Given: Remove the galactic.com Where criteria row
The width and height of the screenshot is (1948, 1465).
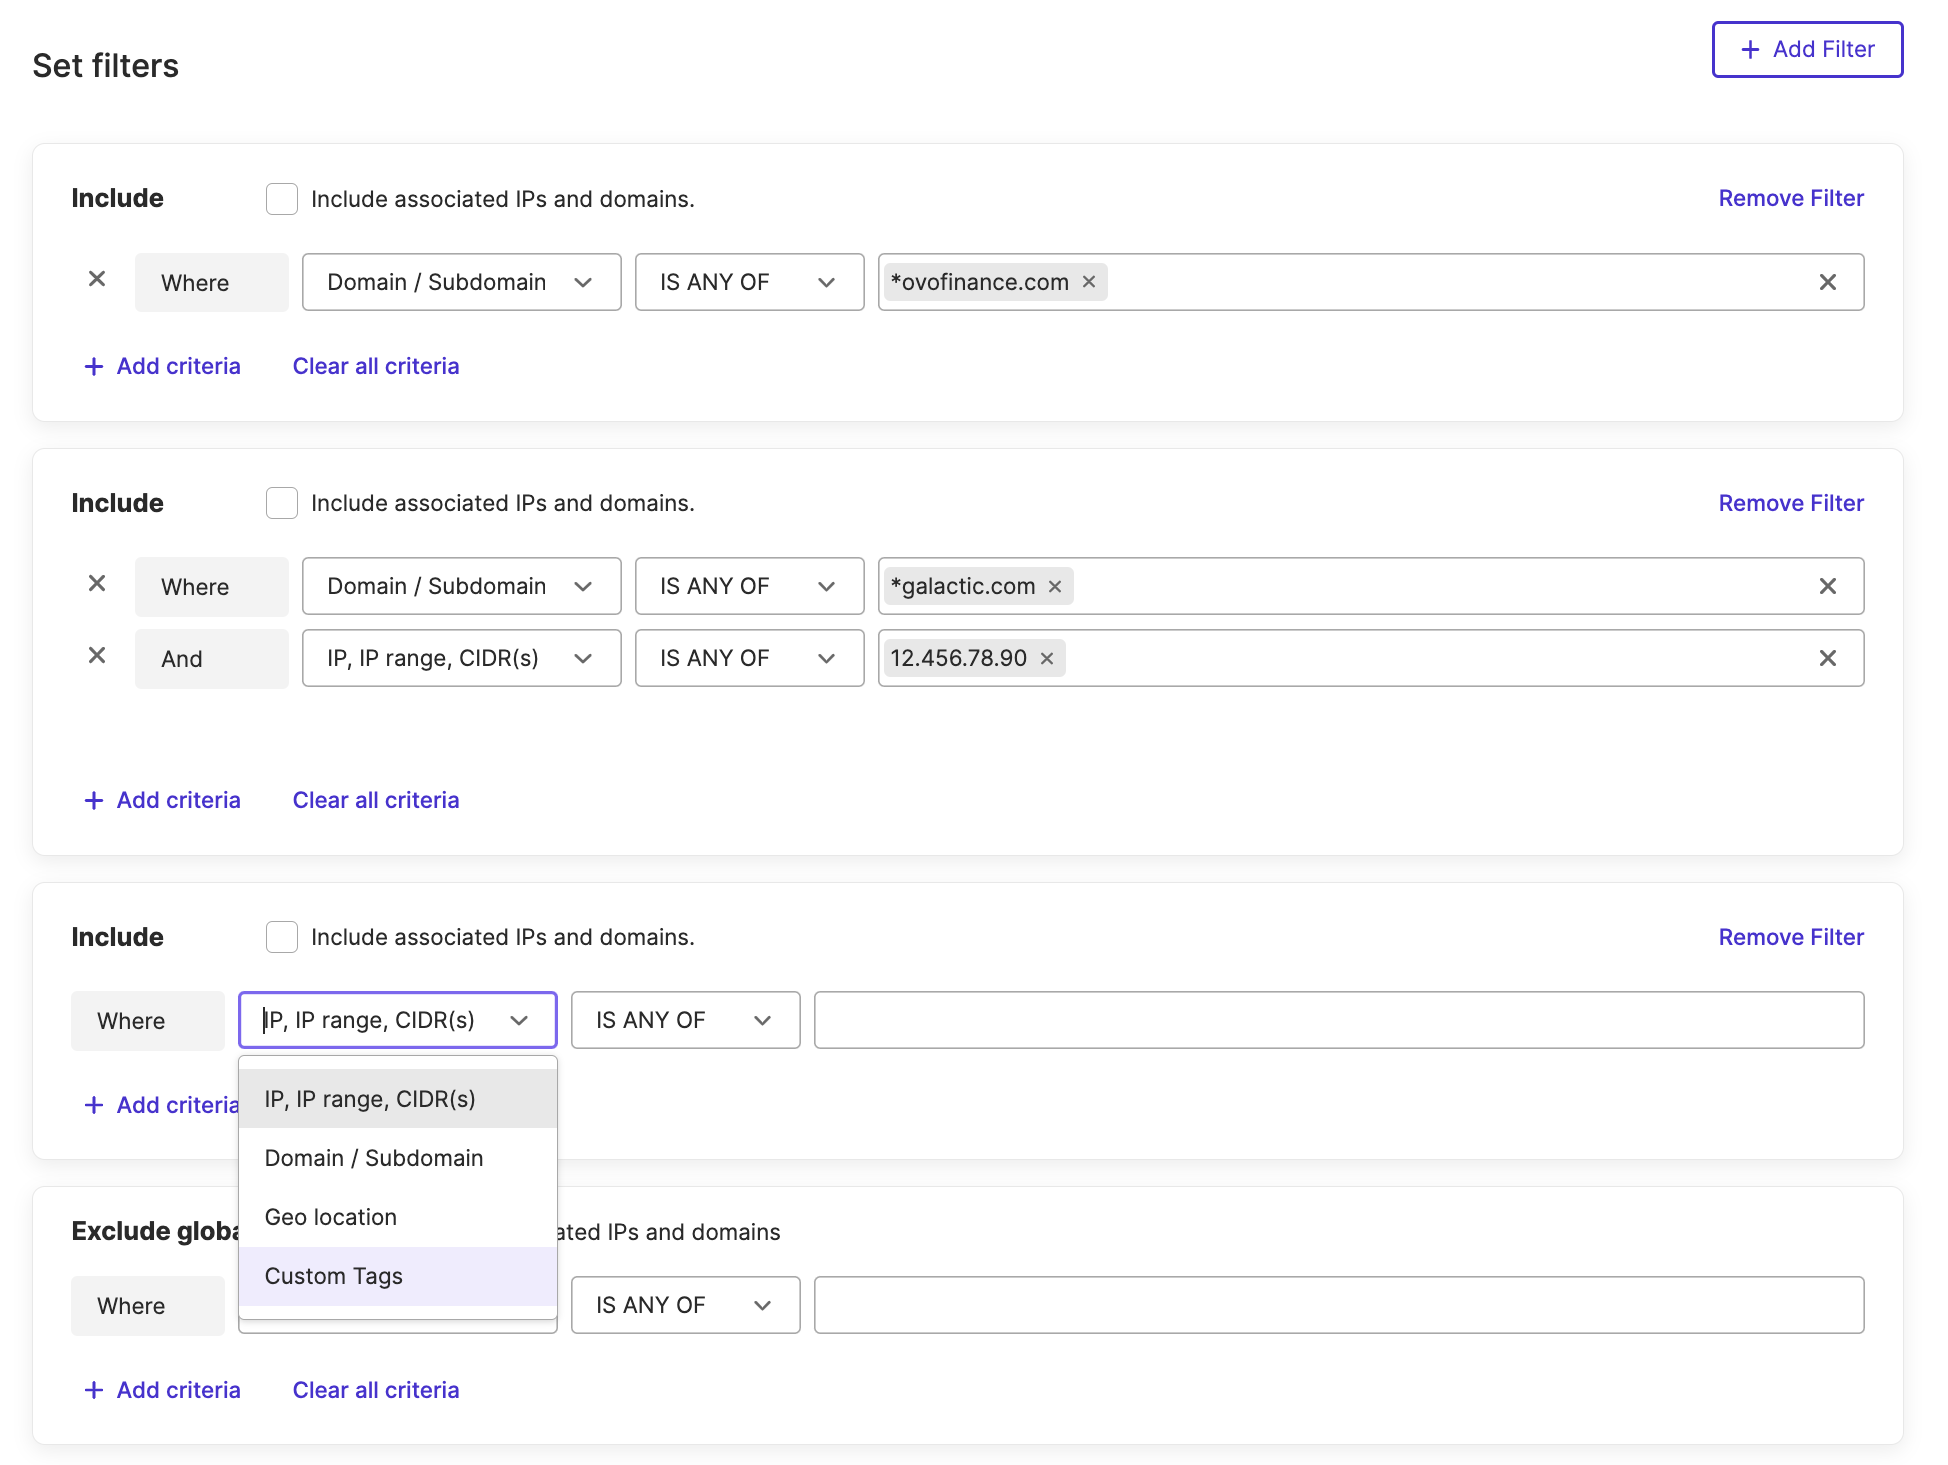Looking at the screenshot, I should (97, 583).
